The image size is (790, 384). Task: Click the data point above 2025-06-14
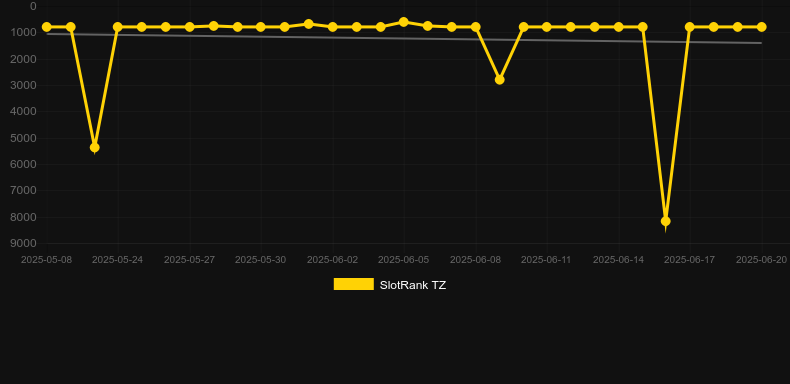618,27
